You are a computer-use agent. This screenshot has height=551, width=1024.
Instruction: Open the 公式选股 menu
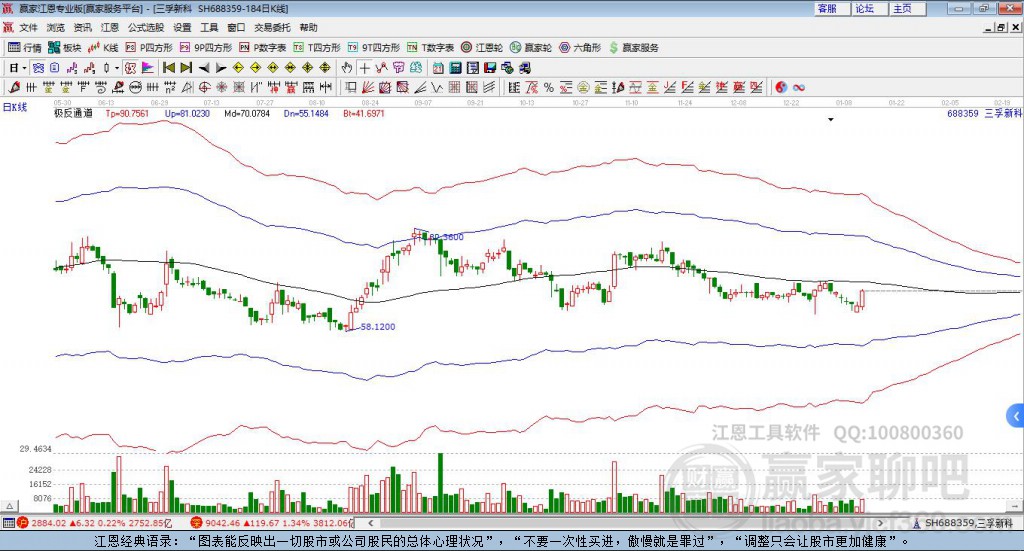pyautogui.click(x=146, y=27)
